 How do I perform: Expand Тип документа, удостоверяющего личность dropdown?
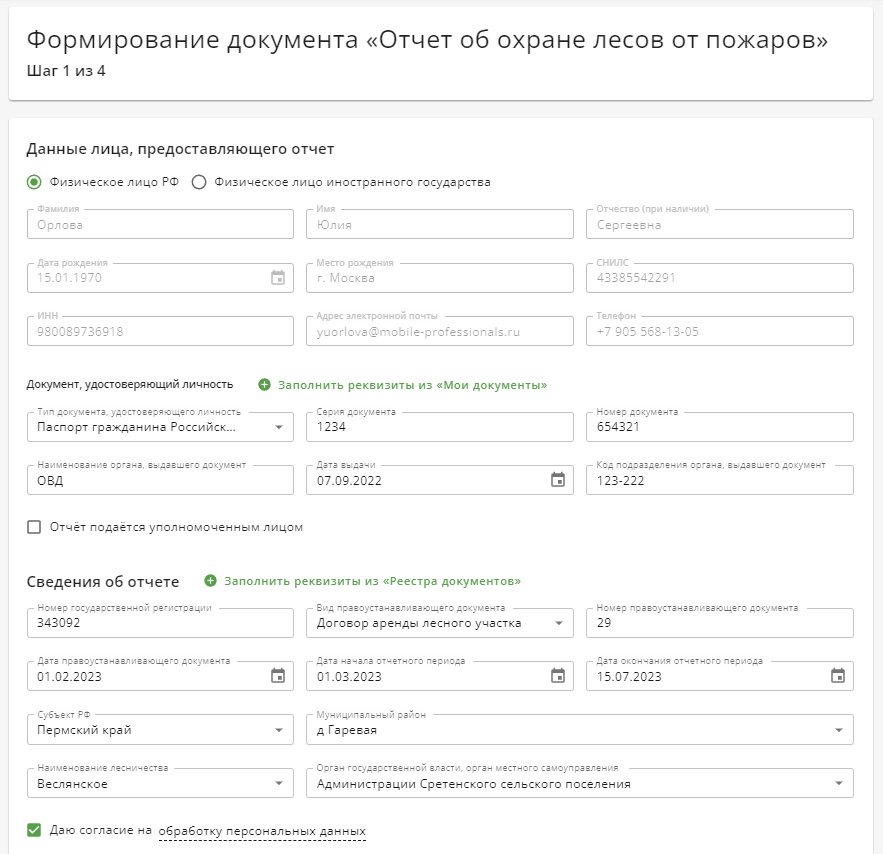[160, 427]
